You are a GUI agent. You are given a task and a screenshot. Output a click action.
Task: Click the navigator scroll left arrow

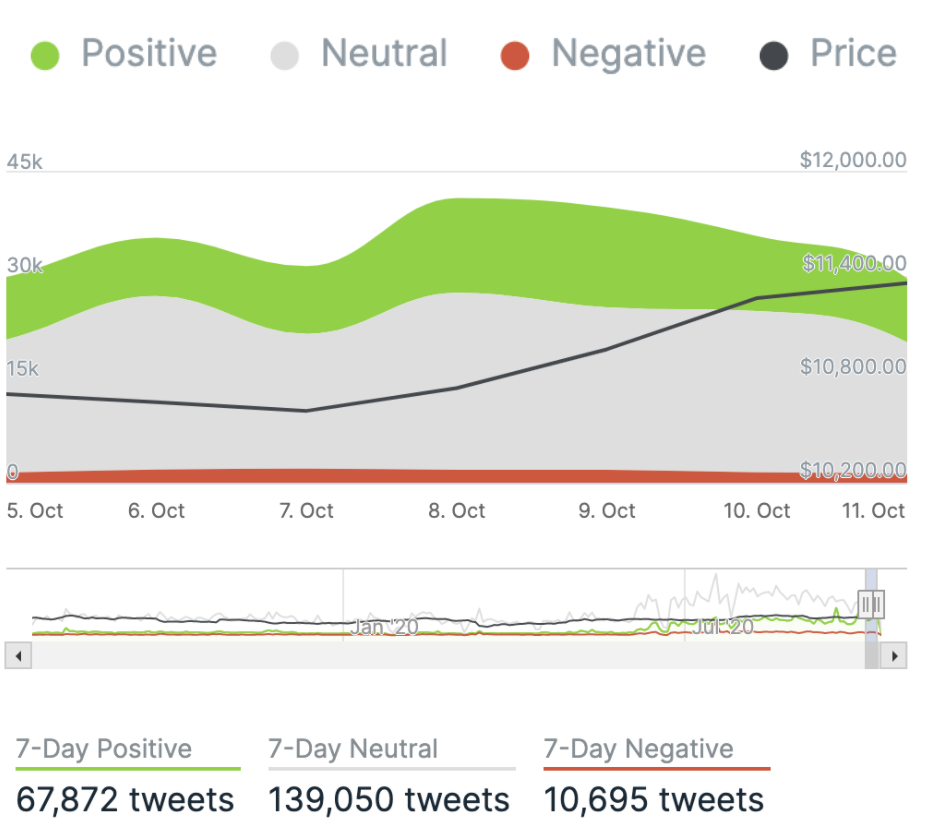[x=19, y=657]
